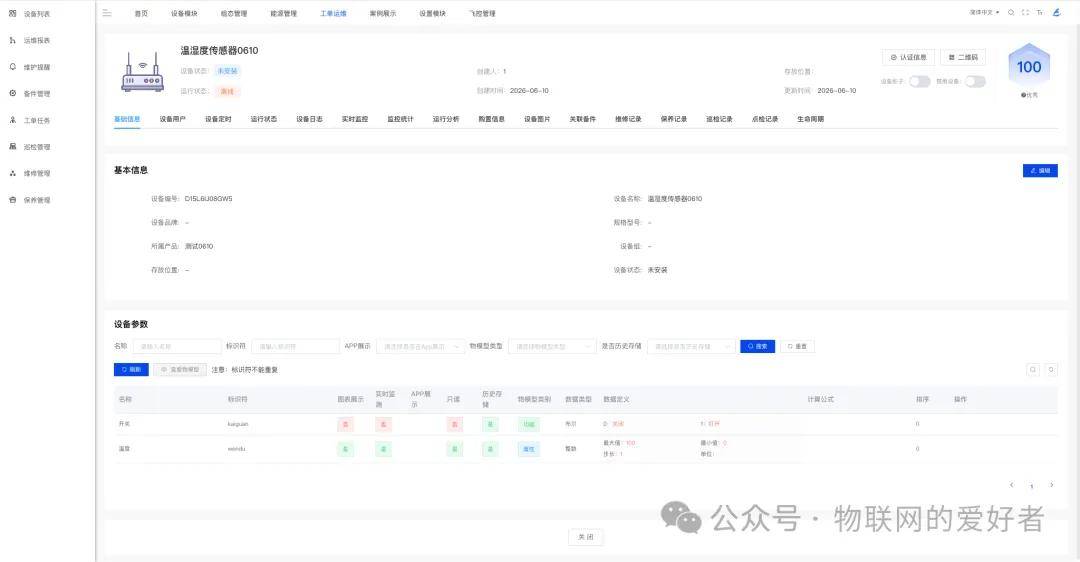
Task: Select the 保养管理 sidebar icon
Action: (12, 200)
